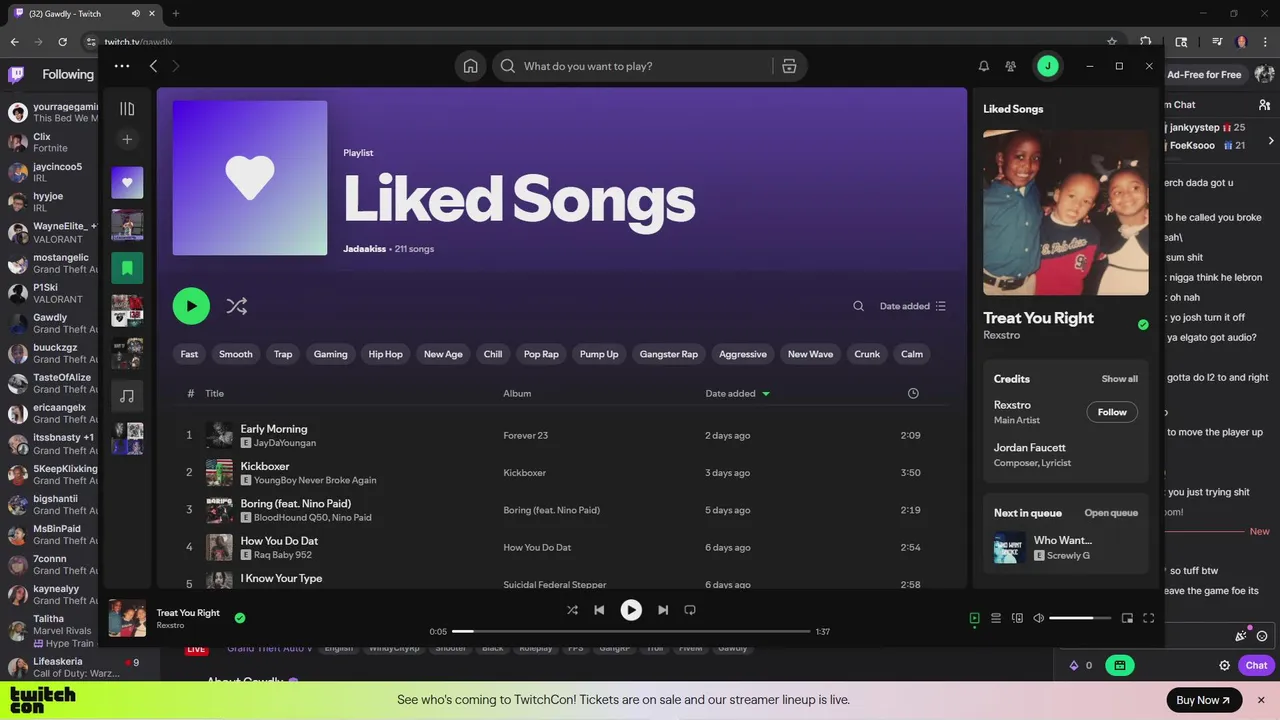Create a new playlist plus icon
This screenshot has height=720, width=1280.
pos(127,140)
